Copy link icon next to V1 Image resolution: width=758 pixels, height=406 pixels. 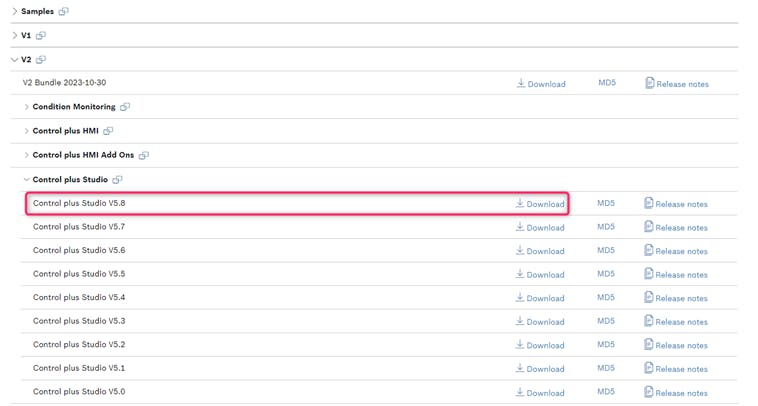tap(41, 35)
